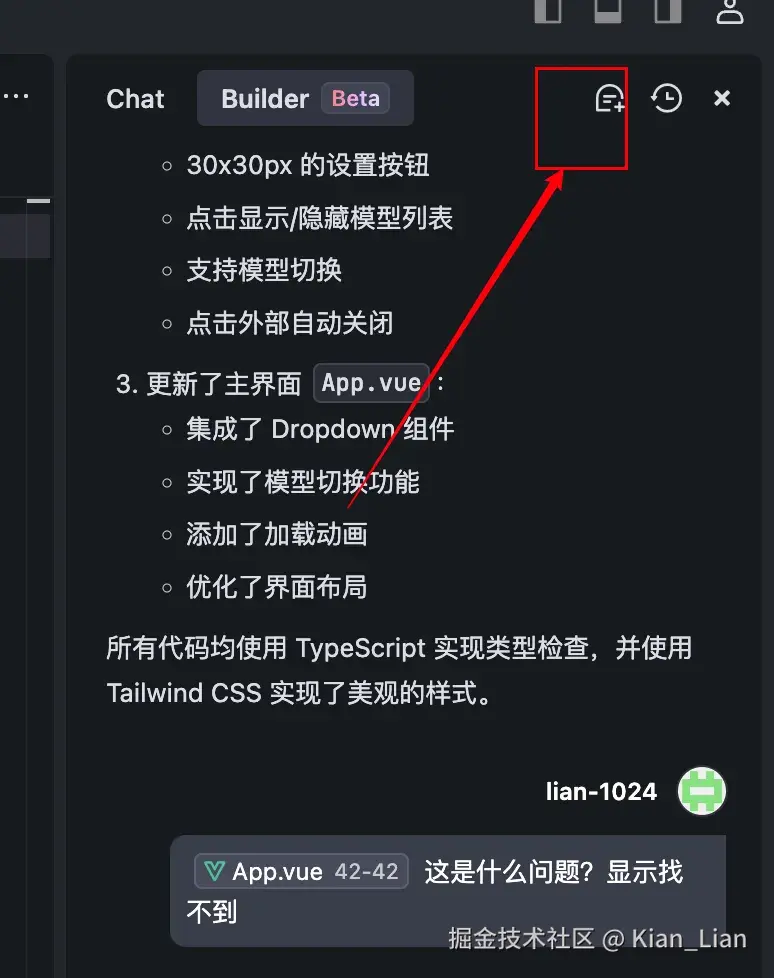Select the Builder tab
This screenshot has height=978, width=774.
point(305,98)
